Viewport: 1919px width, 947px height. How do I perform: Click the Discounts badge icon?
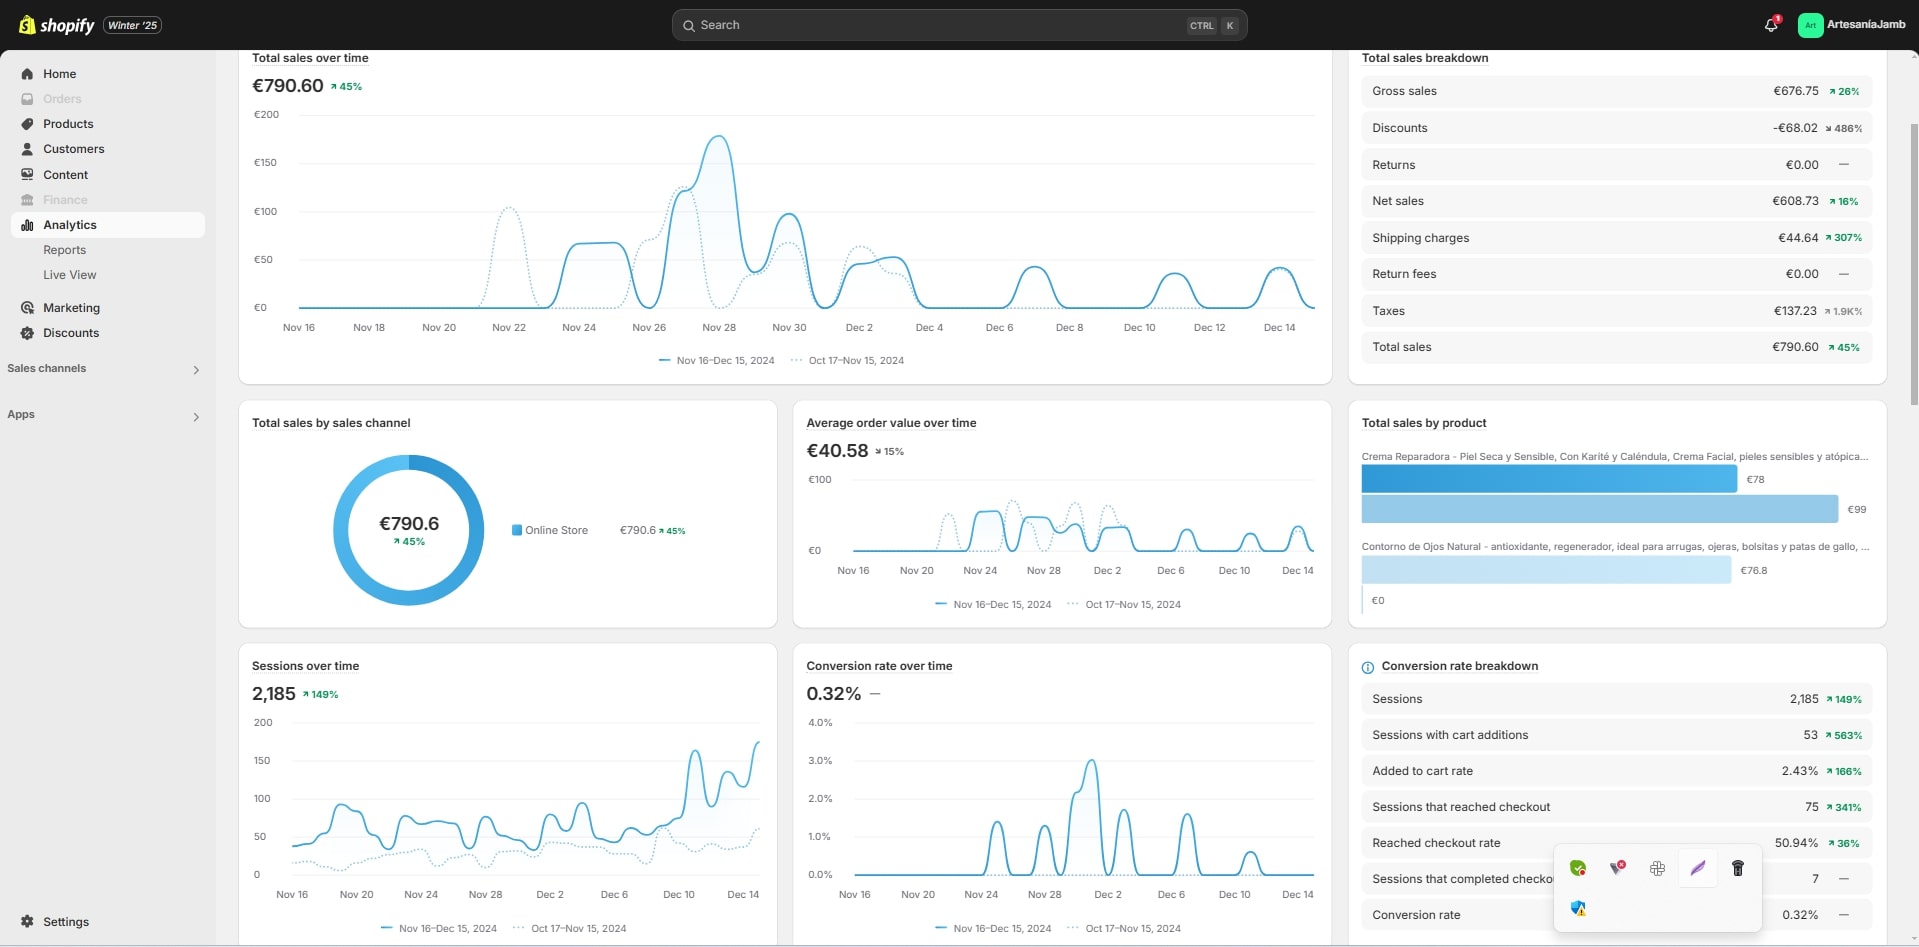(27, 333)
